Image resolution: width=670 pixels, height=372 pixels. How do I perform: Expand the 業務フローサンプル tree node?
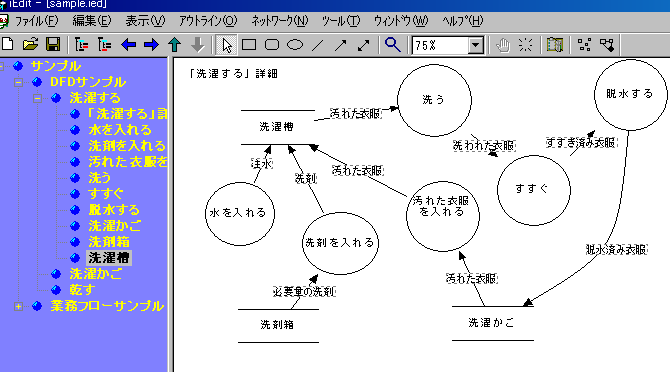(18, 306)
